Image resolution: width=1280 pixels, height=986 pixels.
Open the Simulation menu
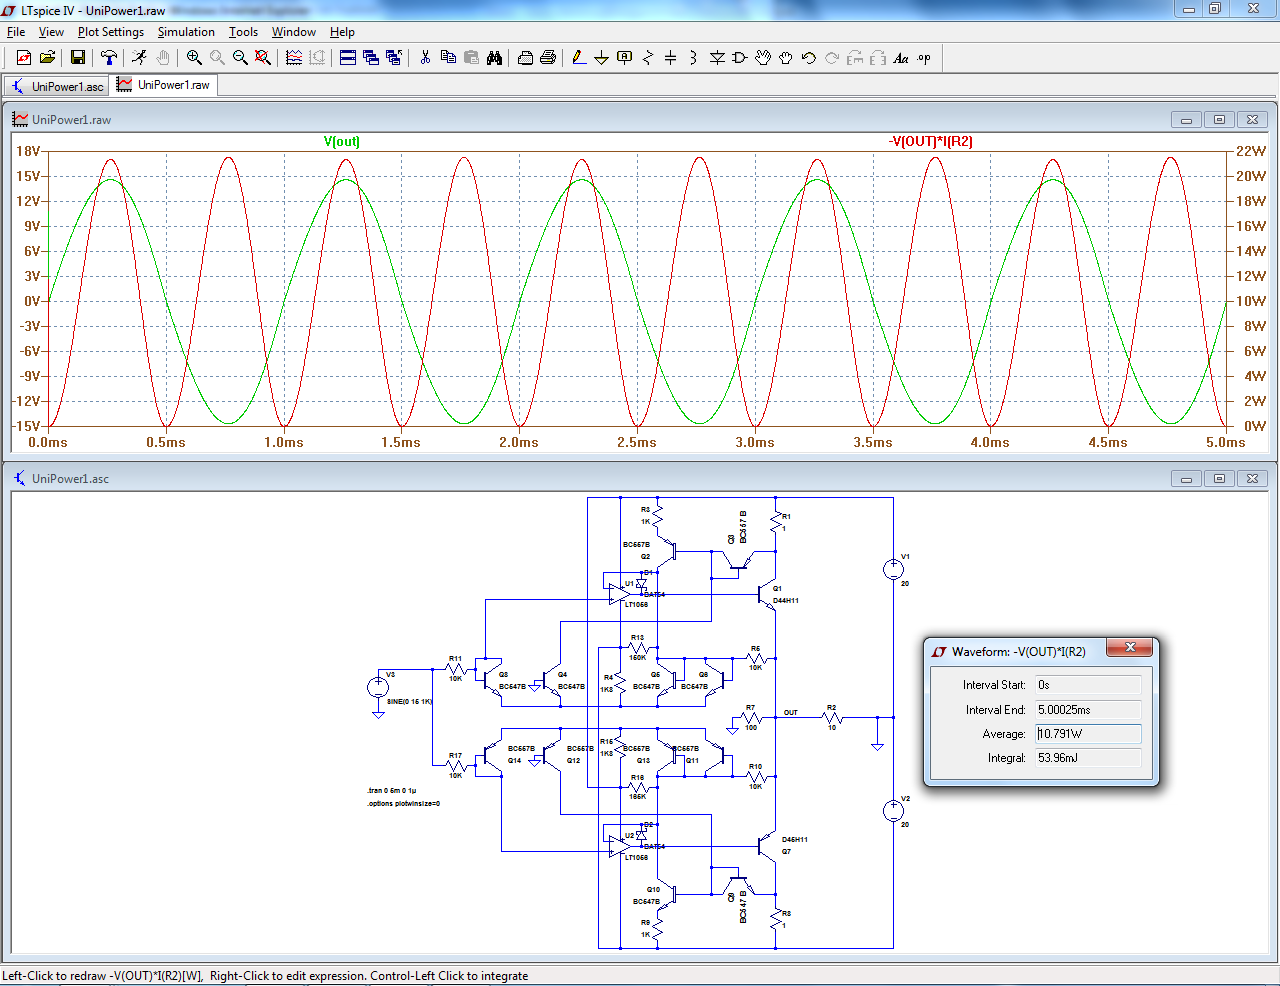tap(186, 32)
